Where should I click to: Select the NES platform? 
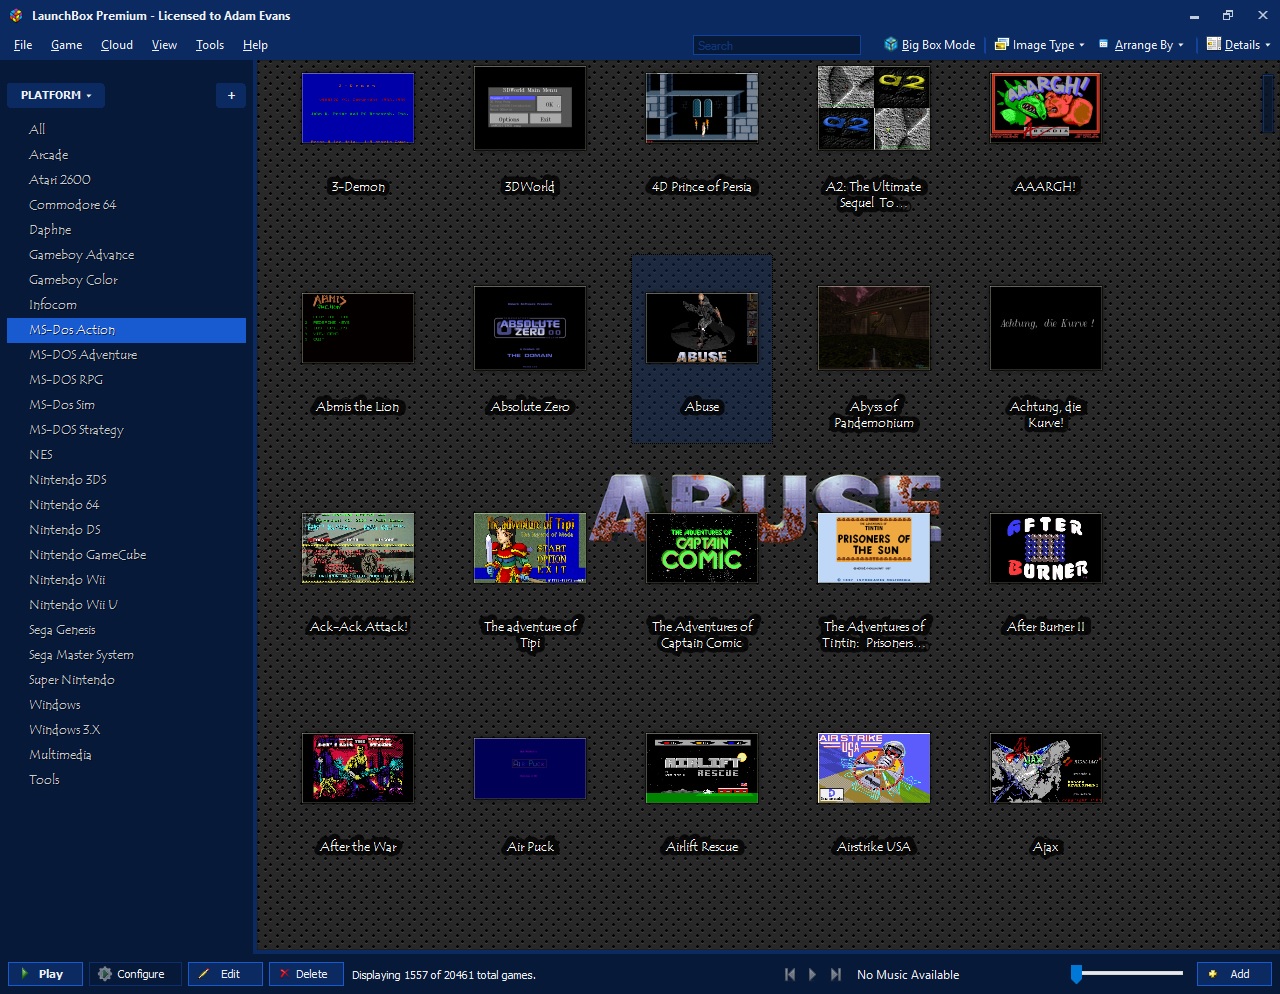126,454
